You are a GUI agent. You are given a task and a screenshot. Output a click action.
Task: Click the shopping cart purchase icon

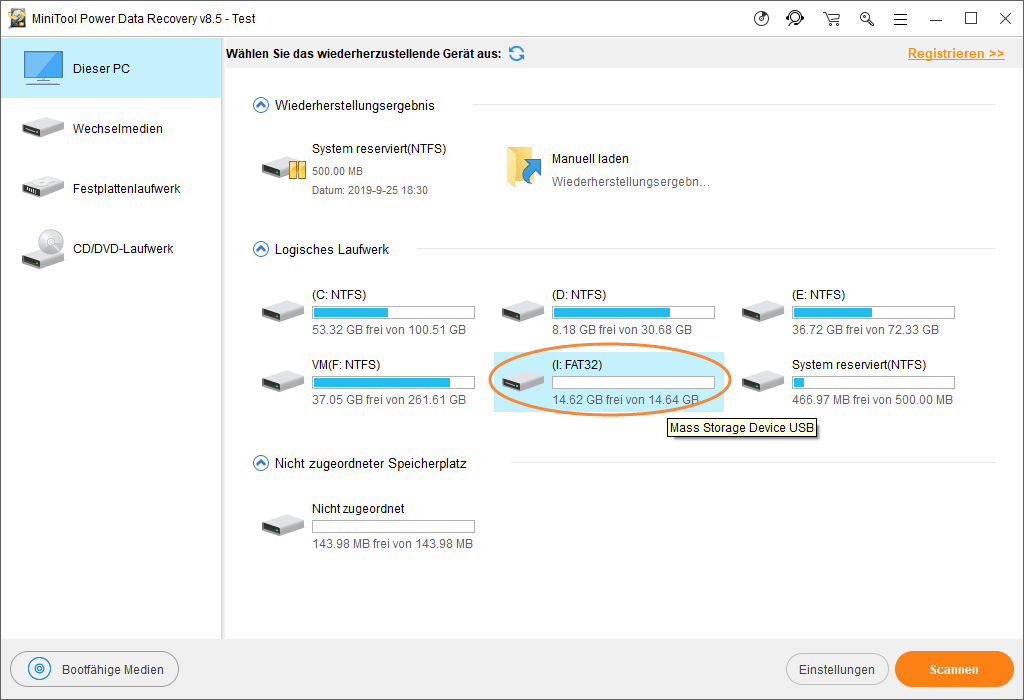click(831, 19)
